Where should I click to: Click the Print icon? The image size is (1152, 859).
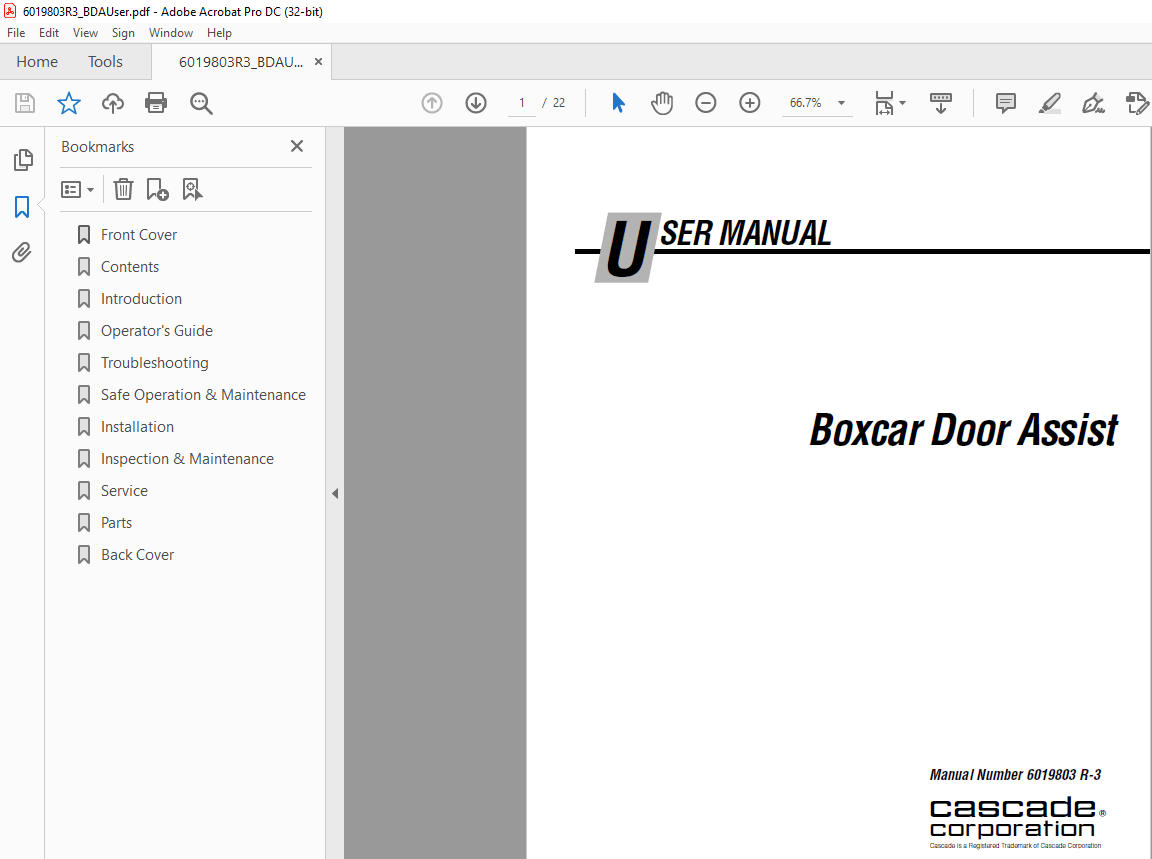click(156, 102)
